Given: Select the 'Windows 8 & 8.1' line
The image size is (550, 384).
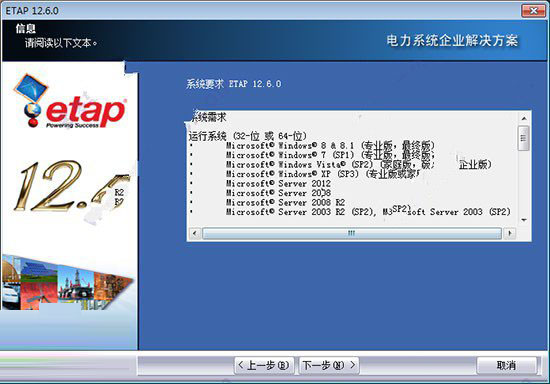Looking at the screenshot, I should (330, 145).
